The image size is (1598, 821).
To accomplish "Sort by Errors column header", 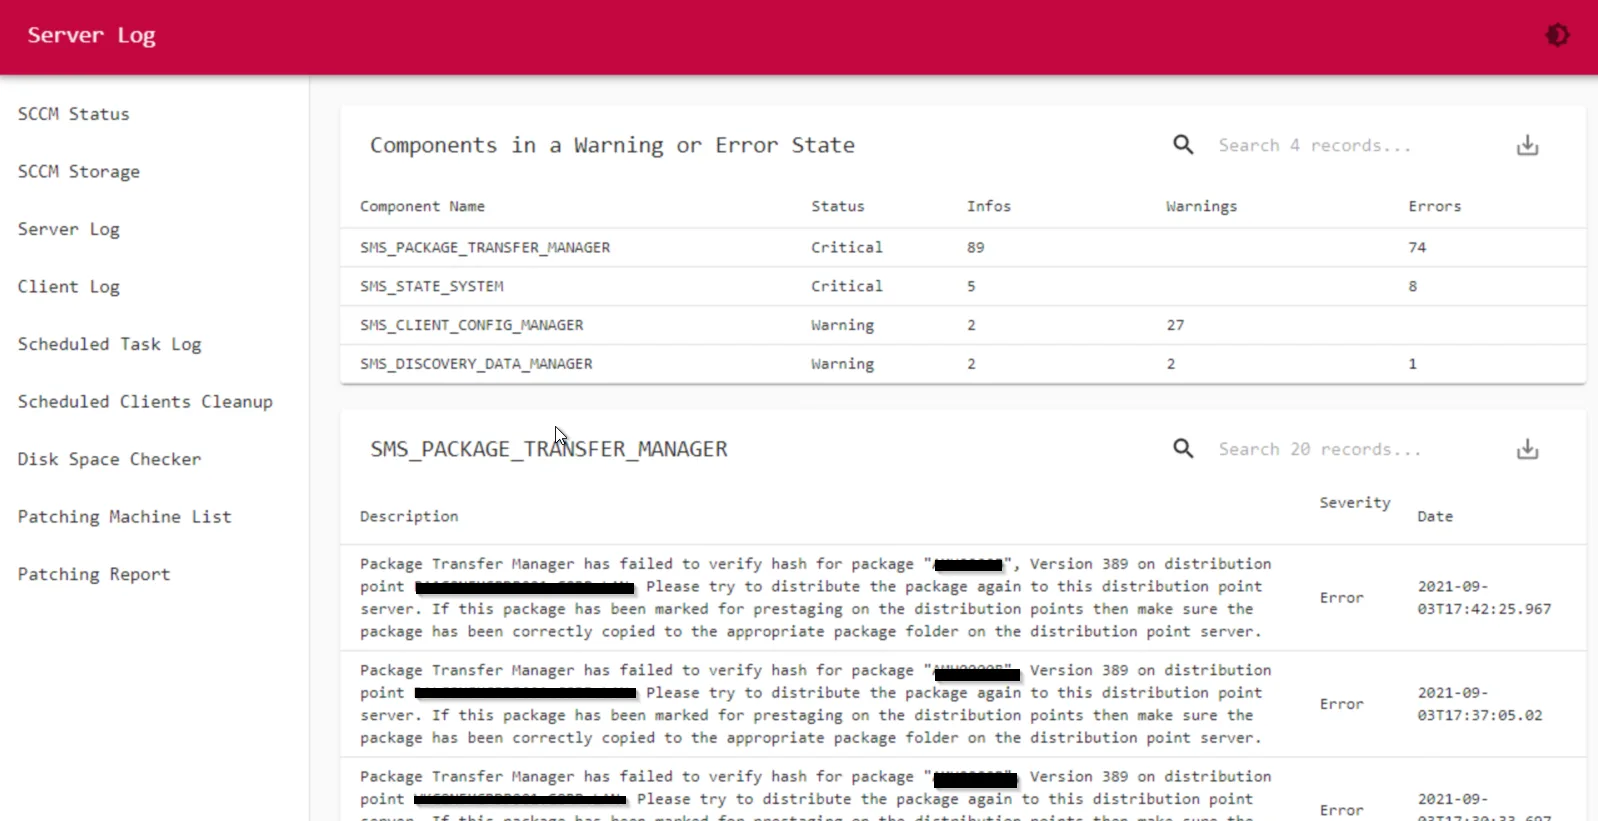I will point(1435,206).
